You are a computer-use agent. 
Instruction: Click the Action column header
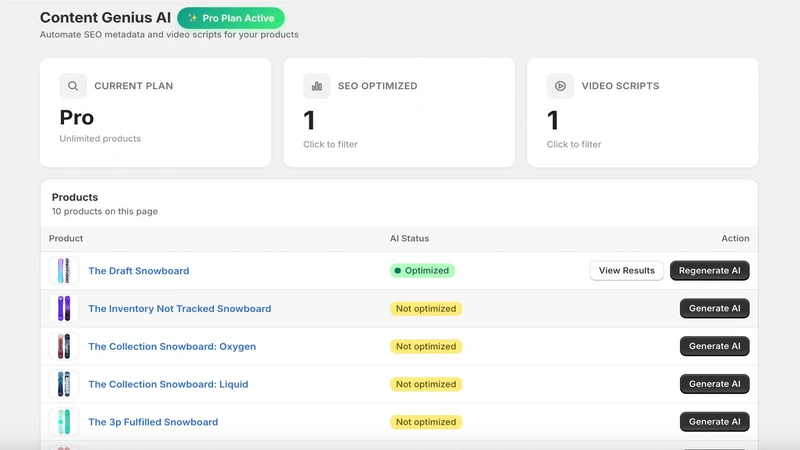[735, 238]
